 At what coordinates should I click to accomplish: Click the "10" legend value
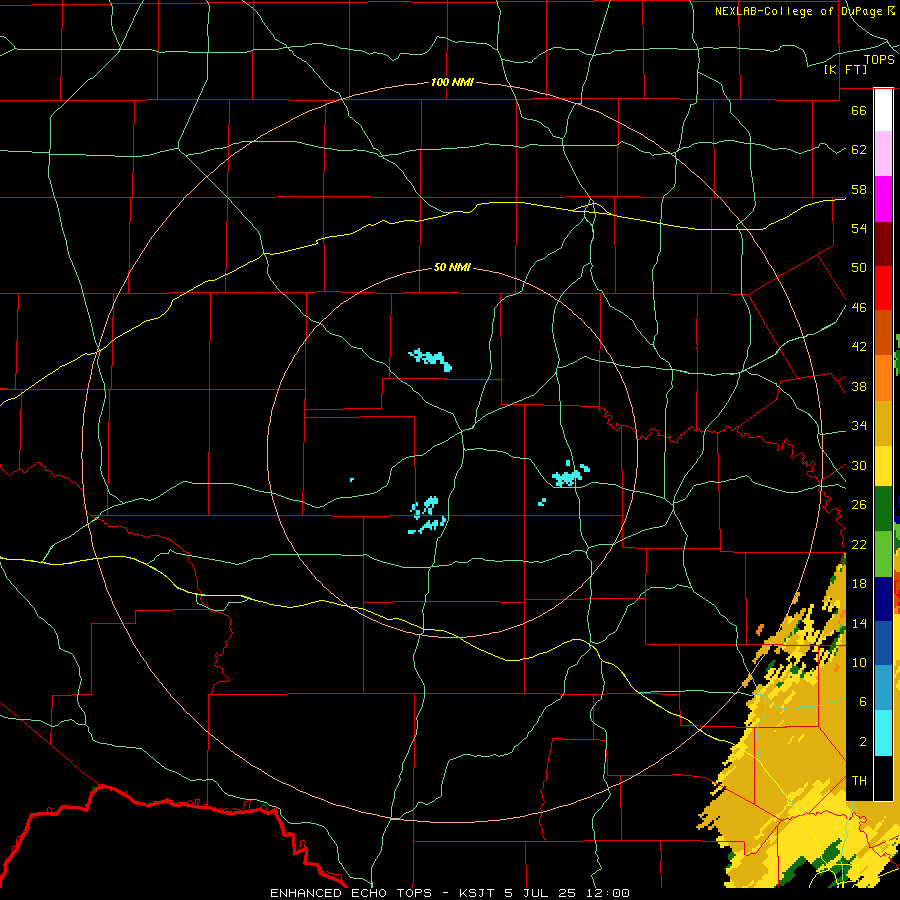(x=859, y=662)
